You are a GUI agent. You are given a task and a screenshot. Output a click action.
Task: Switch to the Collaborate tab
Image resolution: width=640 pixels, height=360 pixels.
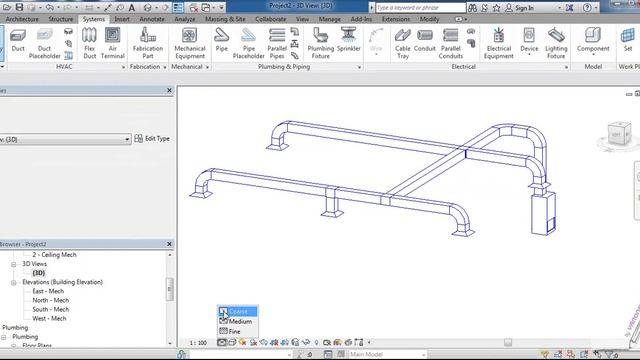tap(271, 19)
